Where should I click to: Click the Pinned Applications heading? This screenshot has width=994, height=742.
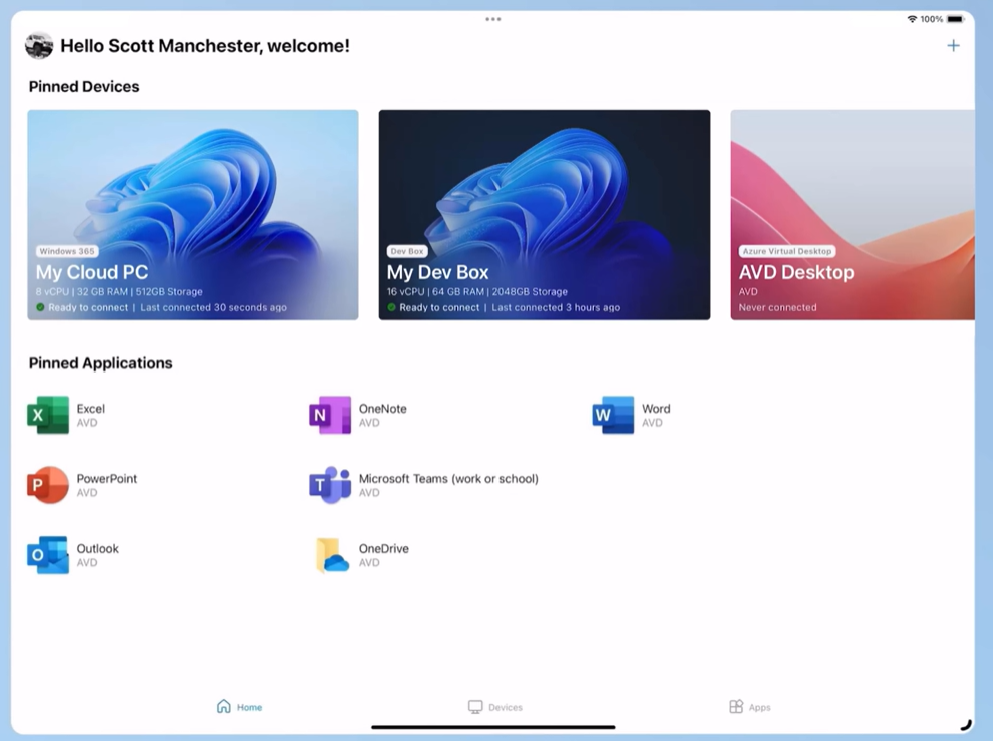(x=100, y=363)
